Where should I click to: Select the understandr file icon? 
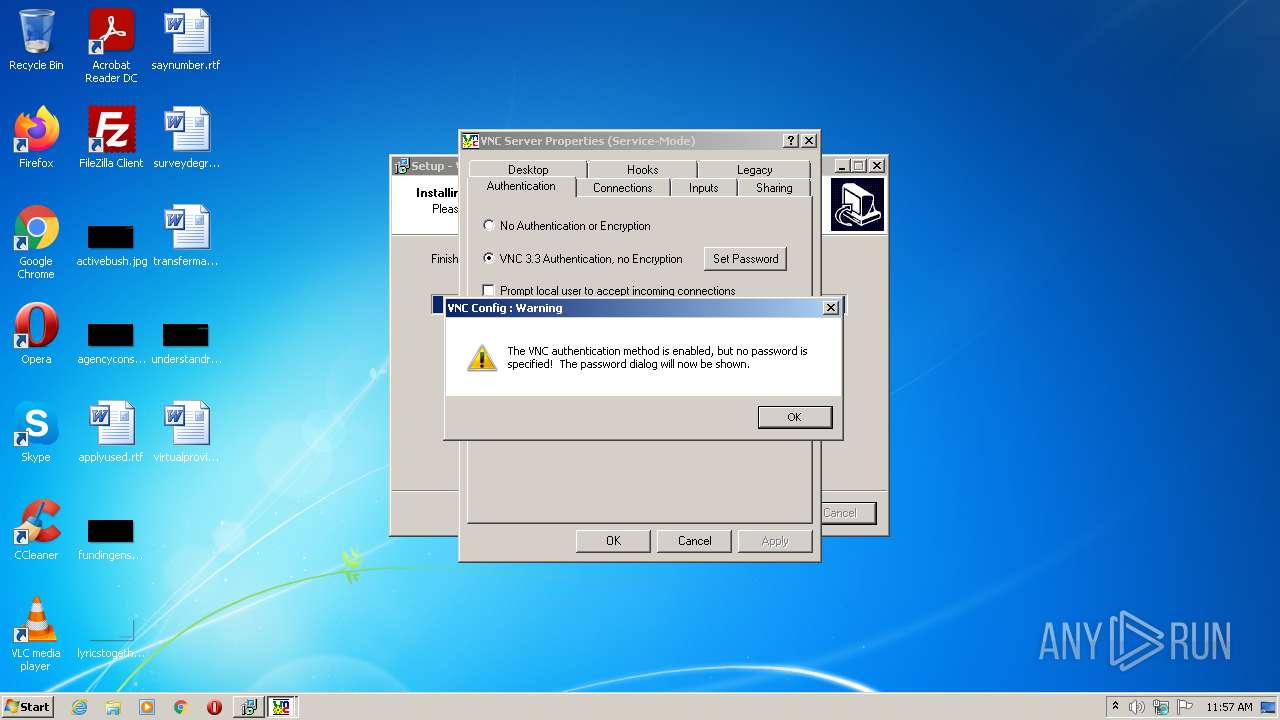pyautogui.click(x=186, y=341)
